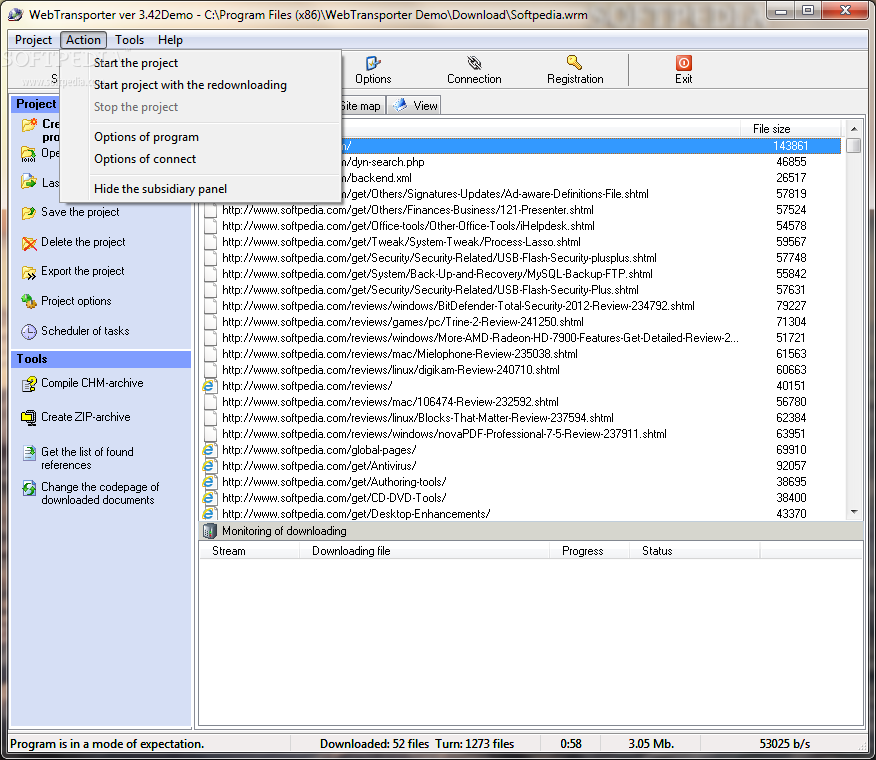The width and height of the screenshot is (876, 760).
Task: Click the file list scroll up arrow
Action: [854, 129]
